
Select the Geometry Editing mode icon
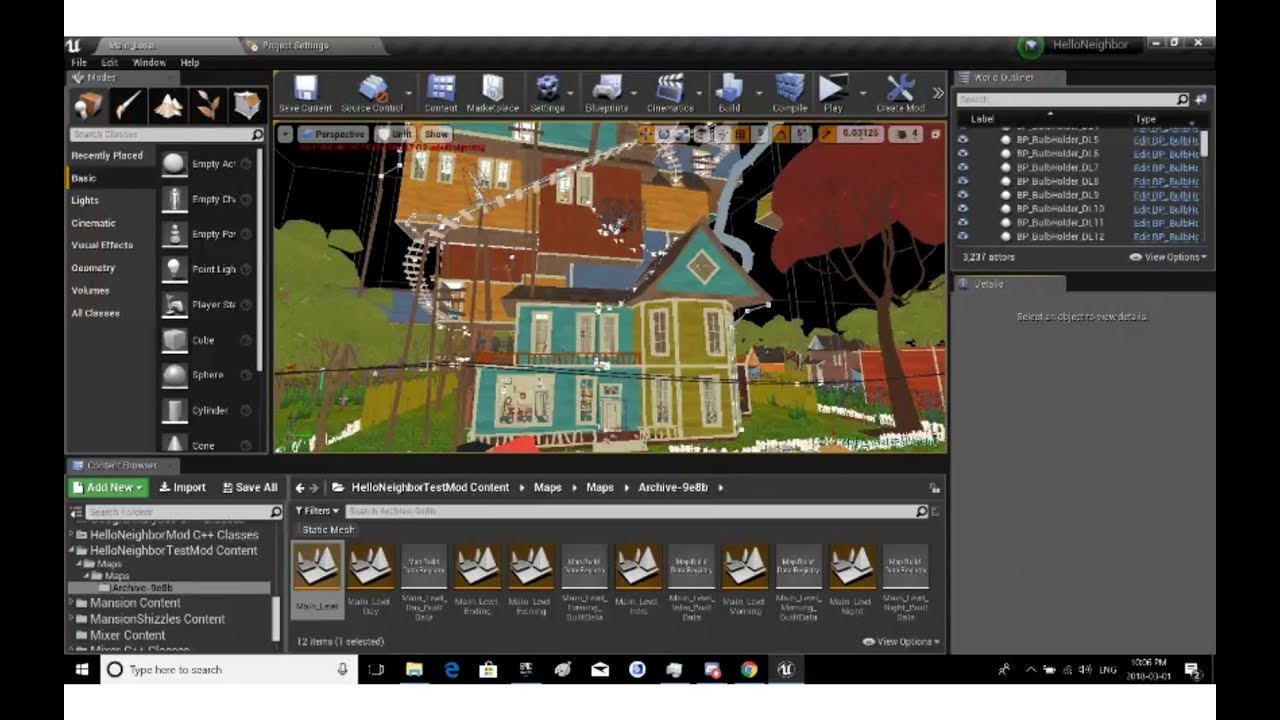pyautogui.click(x=247, y=105)
